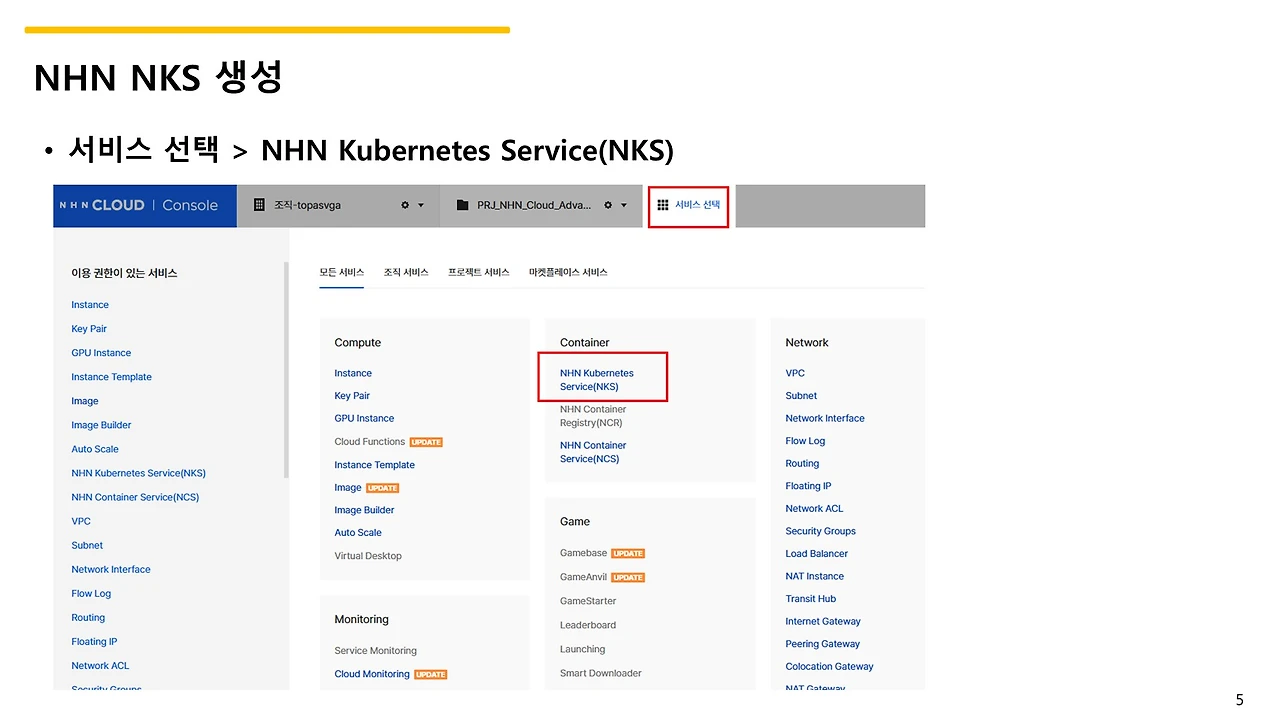Click the folder icon beside PRJ_NHN_Cloud_Adva

[x=462, y=205]
